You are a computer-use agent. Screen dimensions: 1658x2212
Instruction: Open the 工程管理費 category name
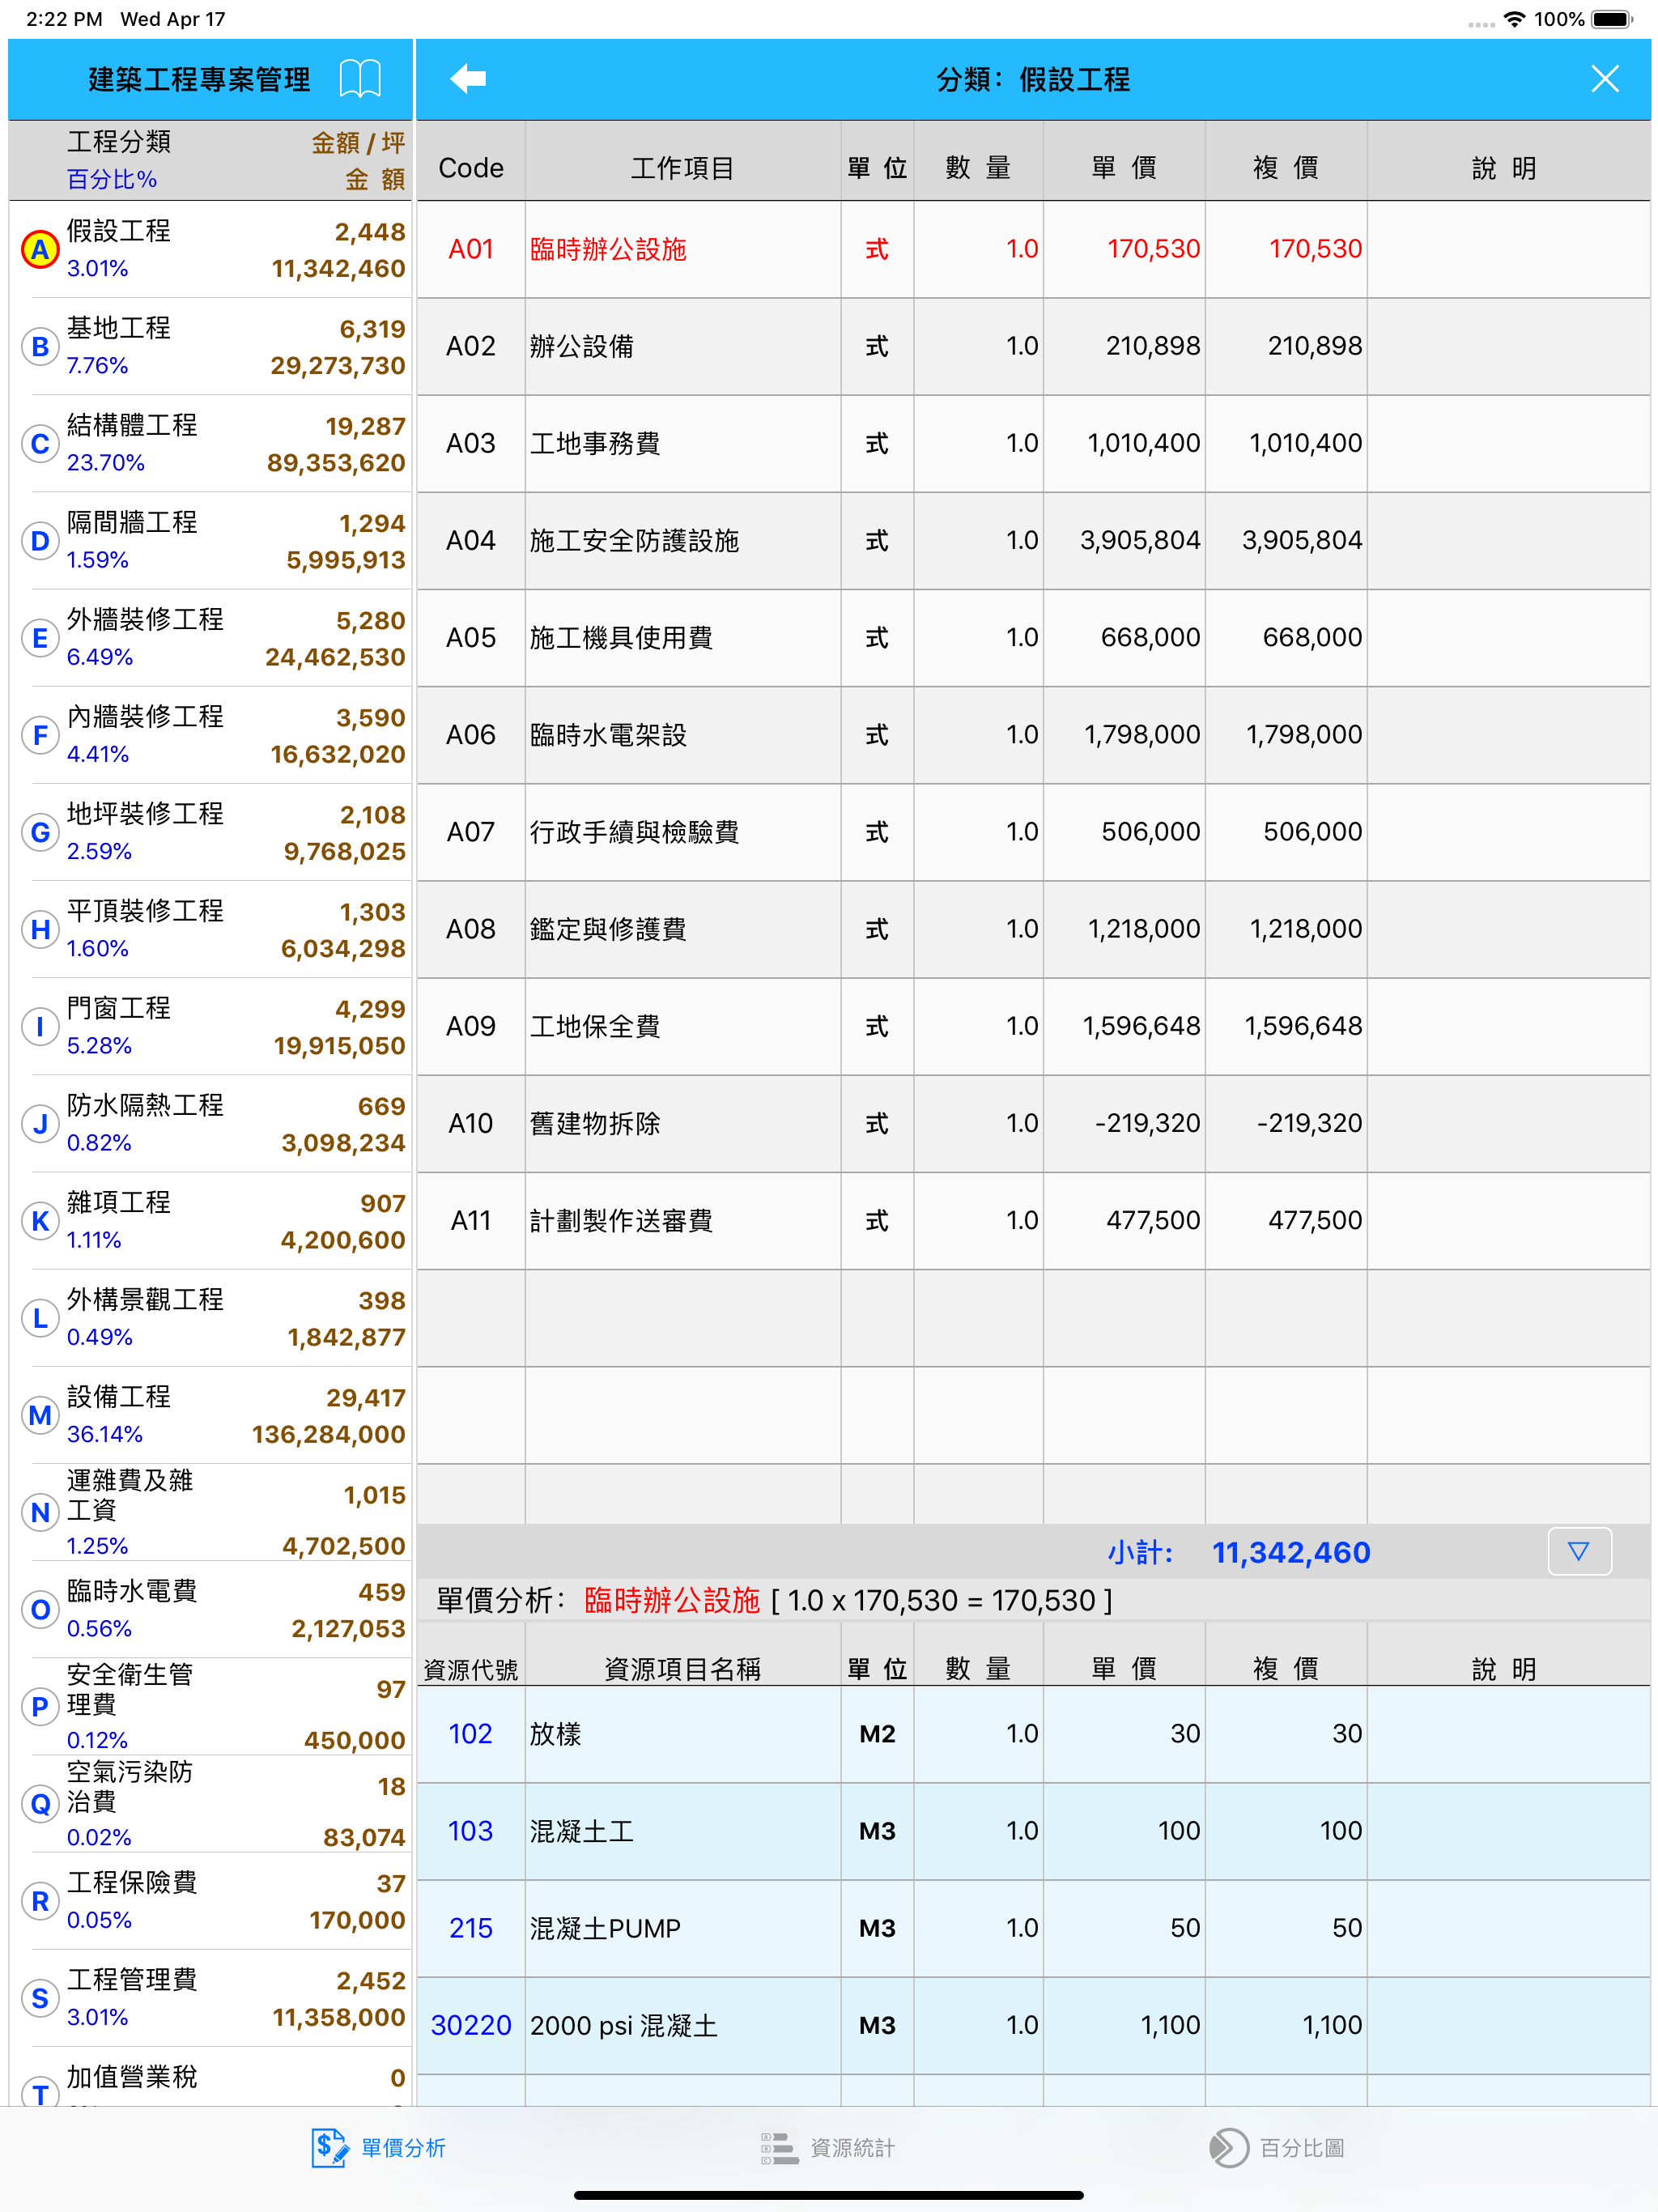point(132,1979)
